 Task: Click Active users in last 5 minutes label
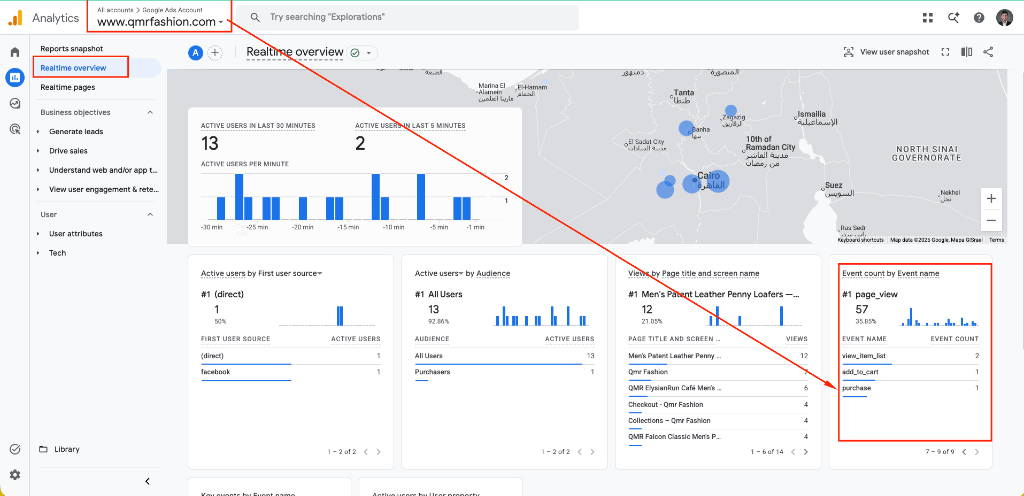(x=410, y=125)
